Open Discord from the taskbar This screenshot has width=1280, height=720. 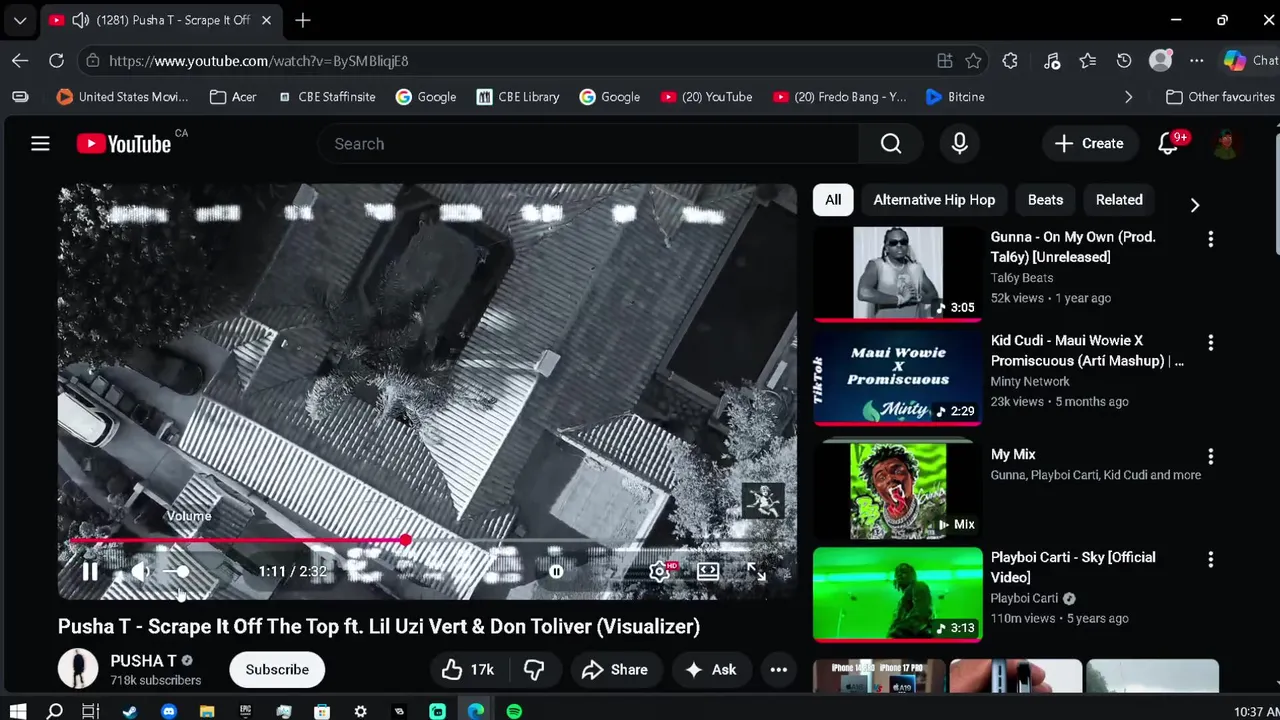click(169, 711)
